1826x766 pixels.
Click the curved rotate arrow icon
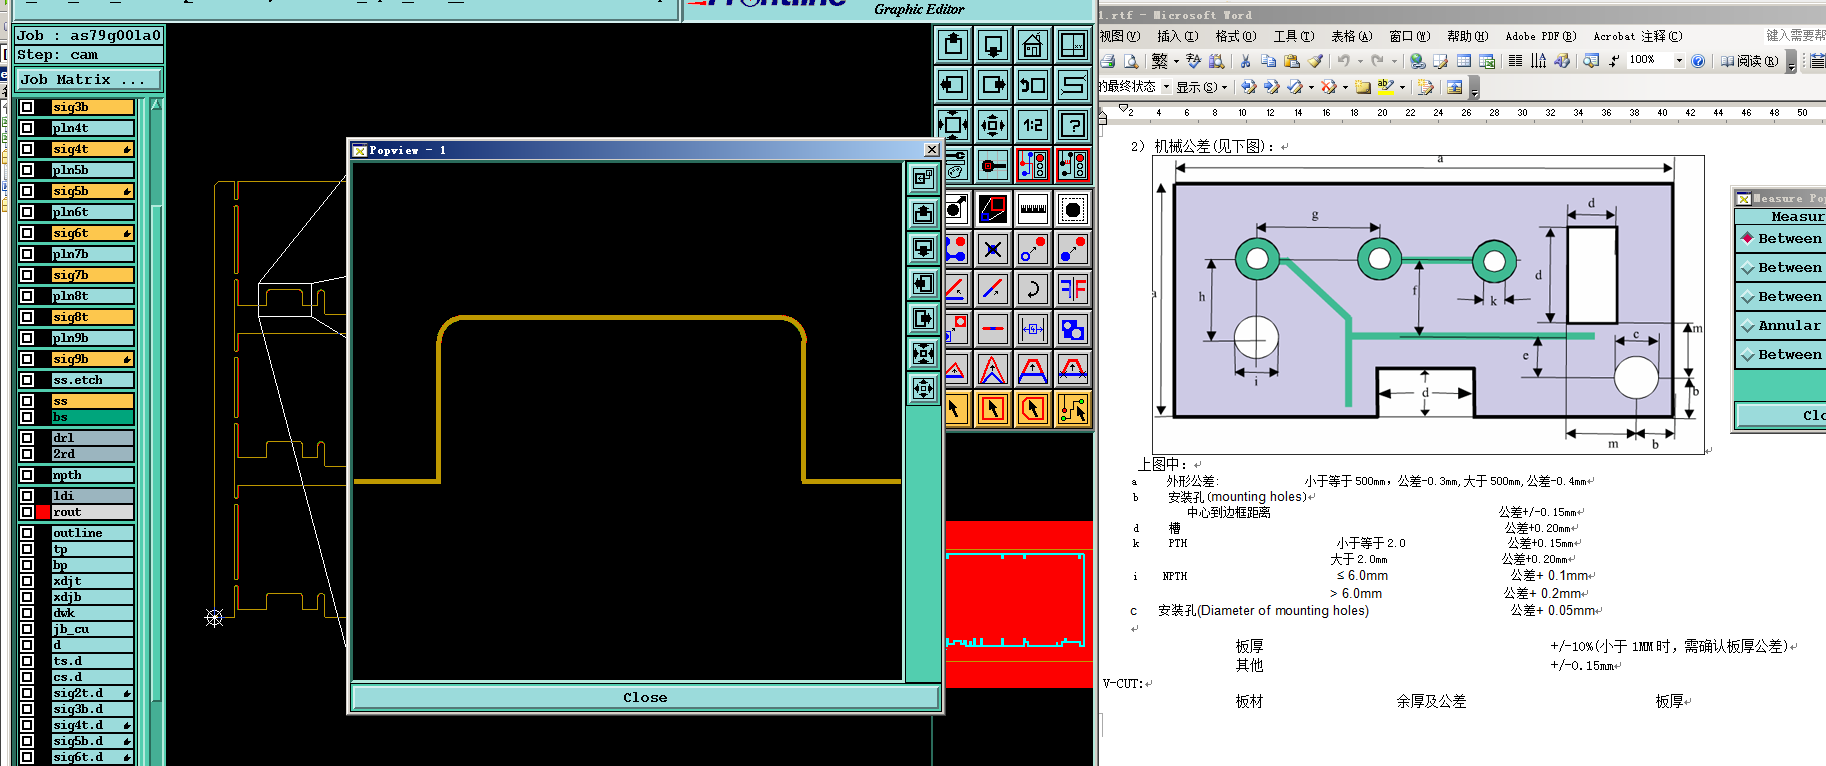coord(1033,289)
